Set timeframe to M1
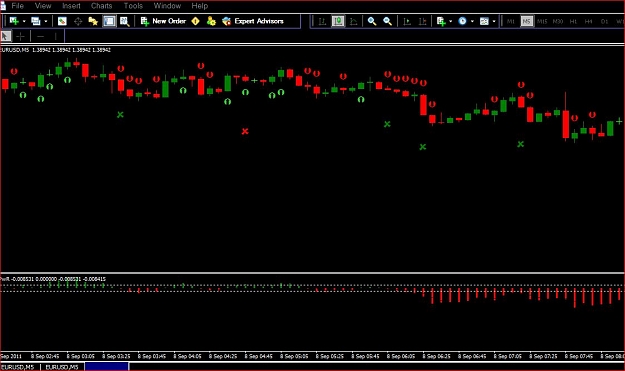Image resolution: width=625 pixels, height=371 pixels. point(511,21)
